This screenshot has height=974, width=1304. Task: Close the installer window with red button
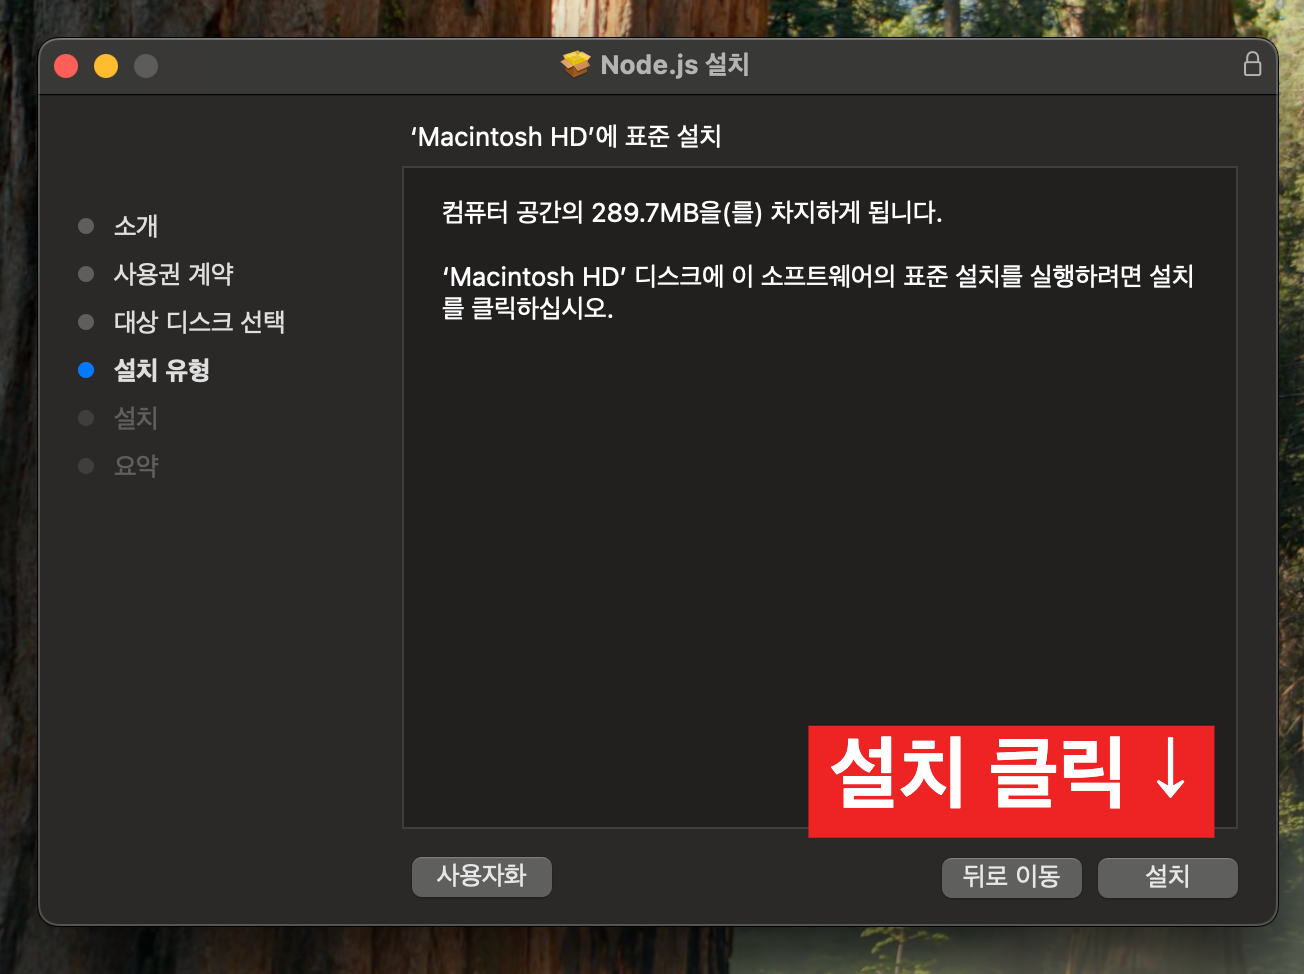point(66,66)
